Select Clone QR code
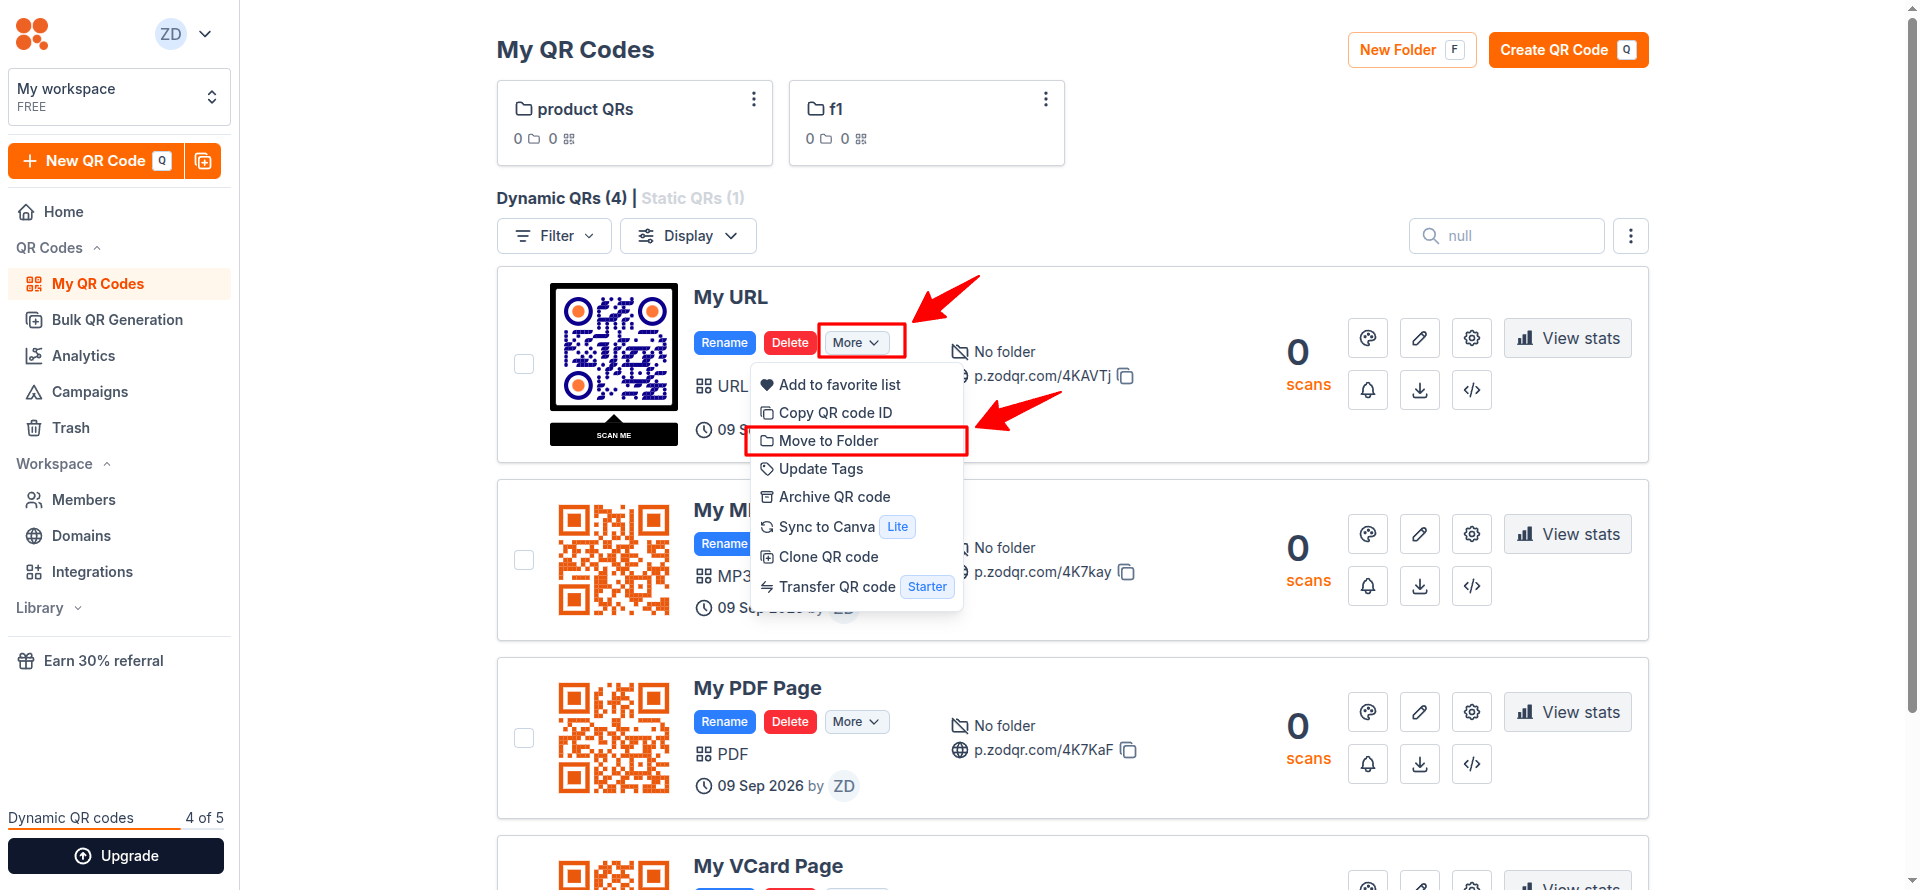1920x890 pixels. 857,557
